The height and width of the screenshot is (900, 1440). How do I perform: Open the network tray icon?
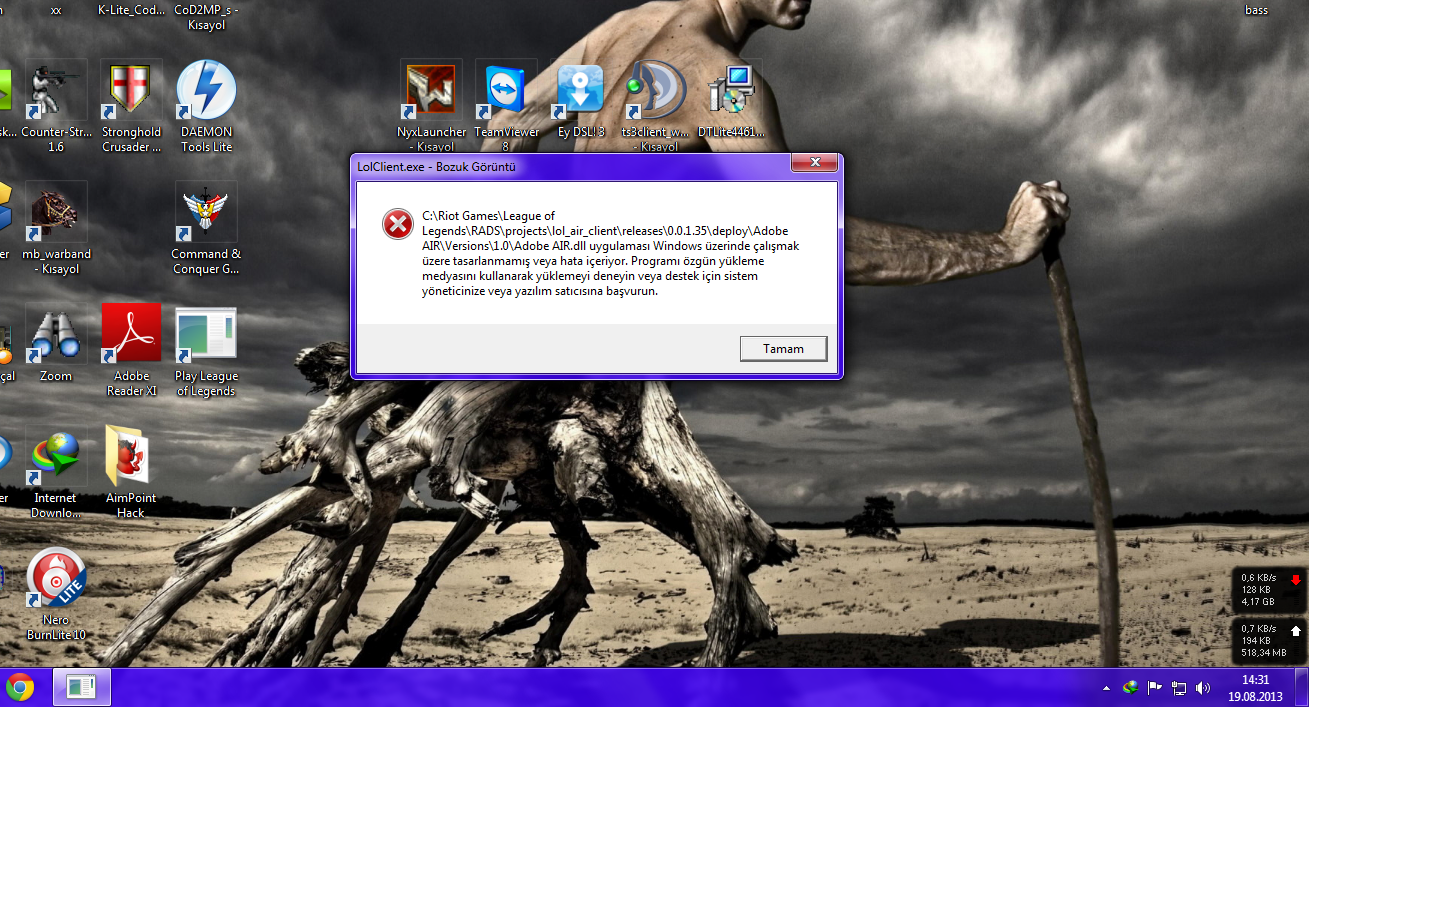click(1179, 688)
